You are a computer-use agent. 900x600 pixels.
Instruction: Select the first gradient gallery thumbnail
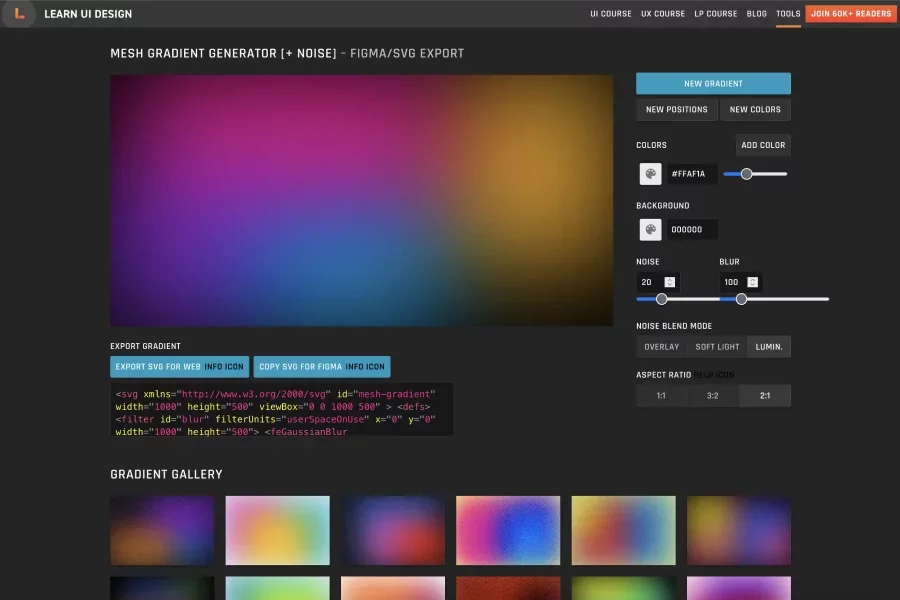pos(162,530)
